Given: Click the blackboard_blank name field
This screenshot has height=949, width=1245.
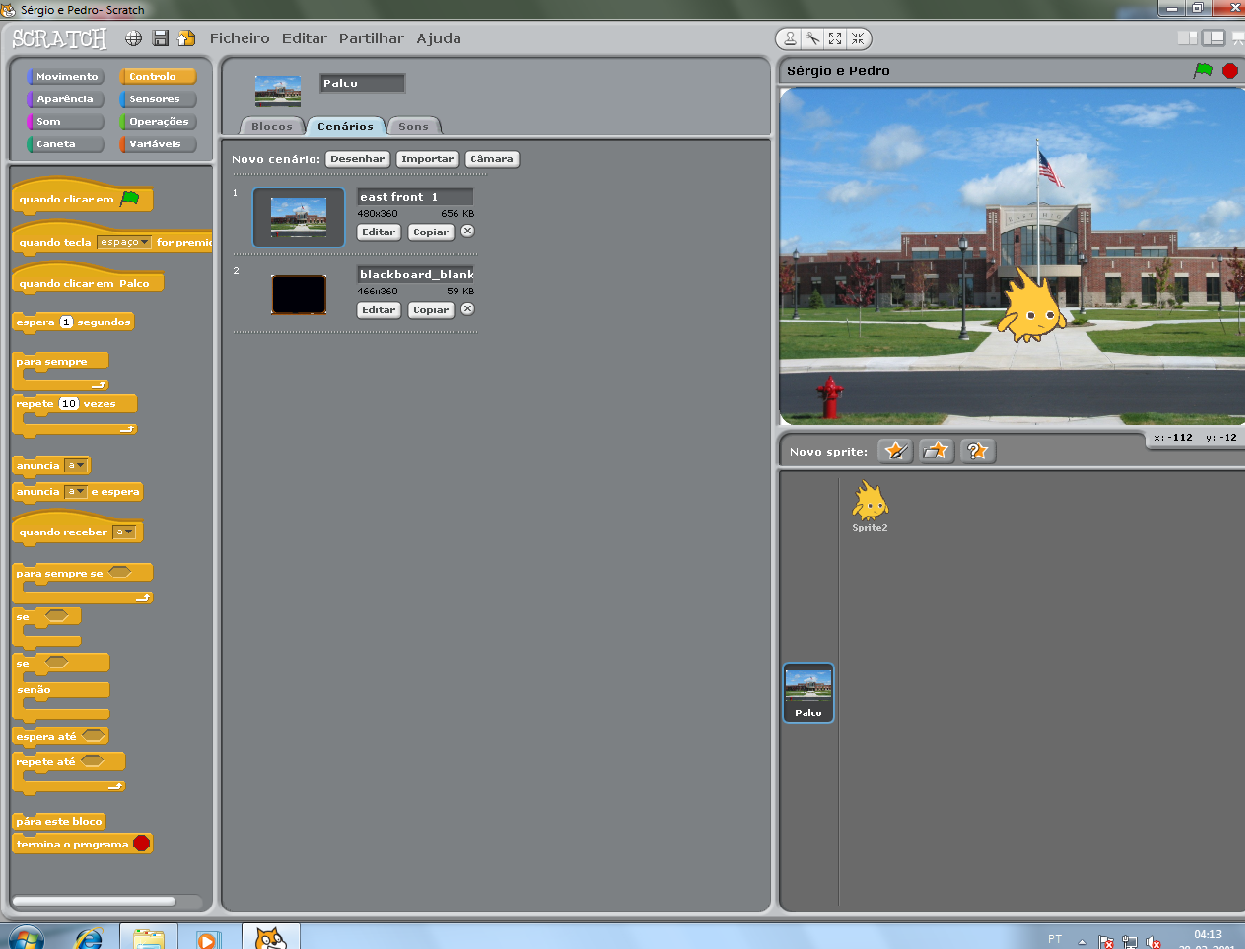Looking at the screenshot, I should tap(415, 274).
